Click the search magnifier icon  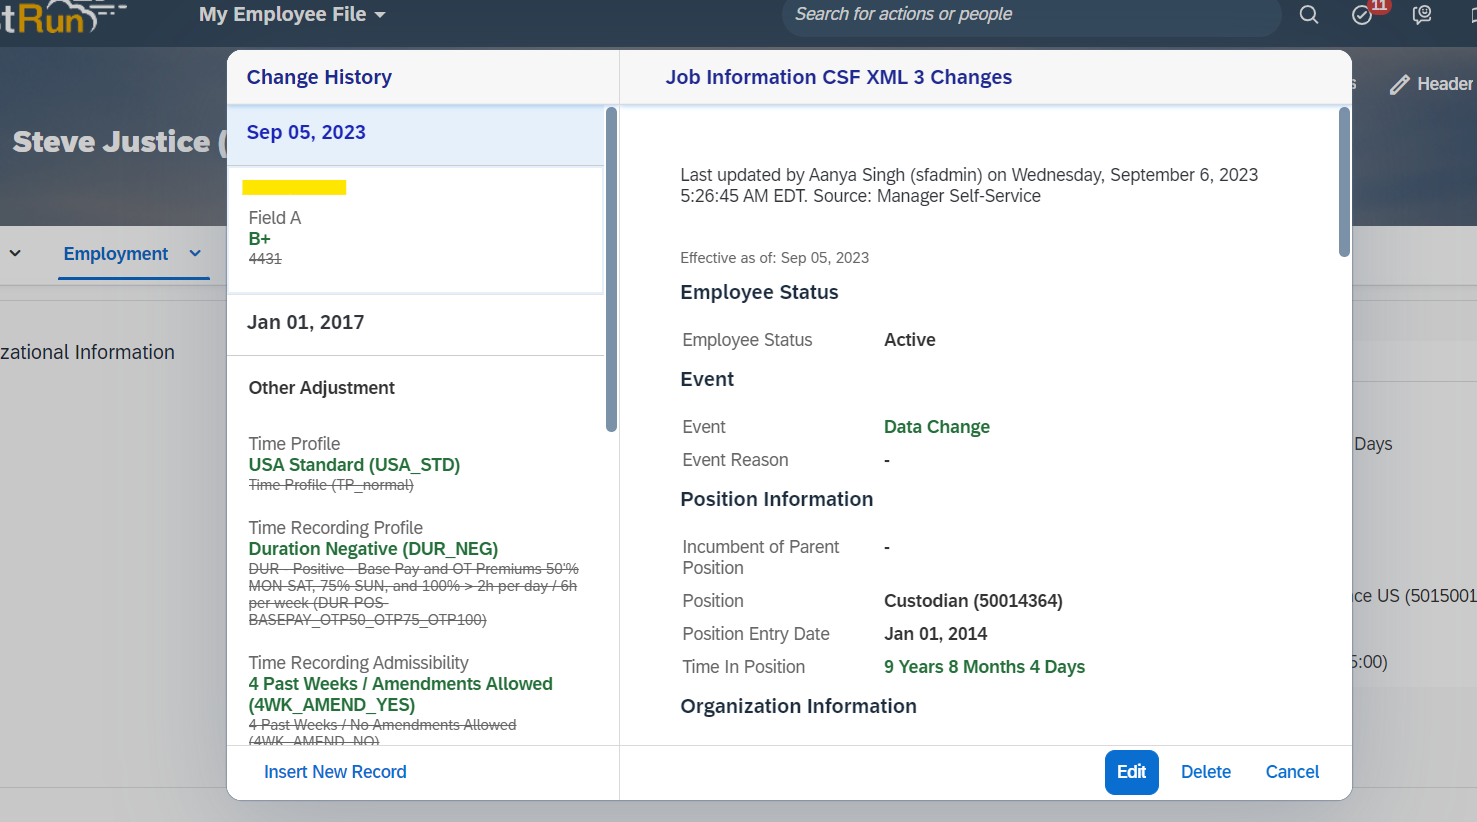click(x=1308, y=15)
